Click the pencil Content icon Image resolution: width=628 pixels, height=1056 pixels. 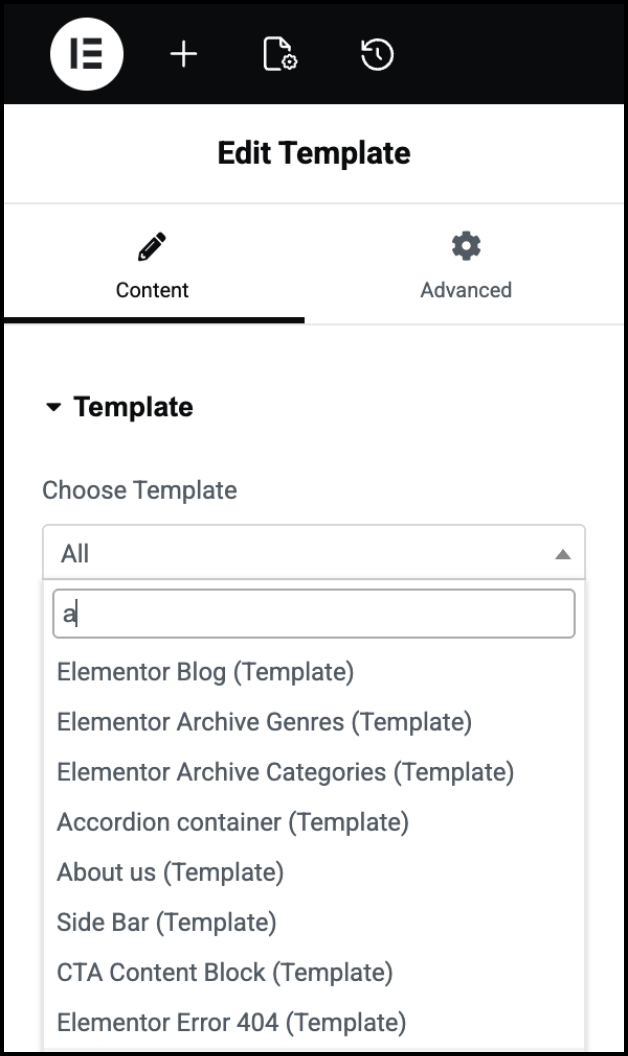tap(152, 246)
